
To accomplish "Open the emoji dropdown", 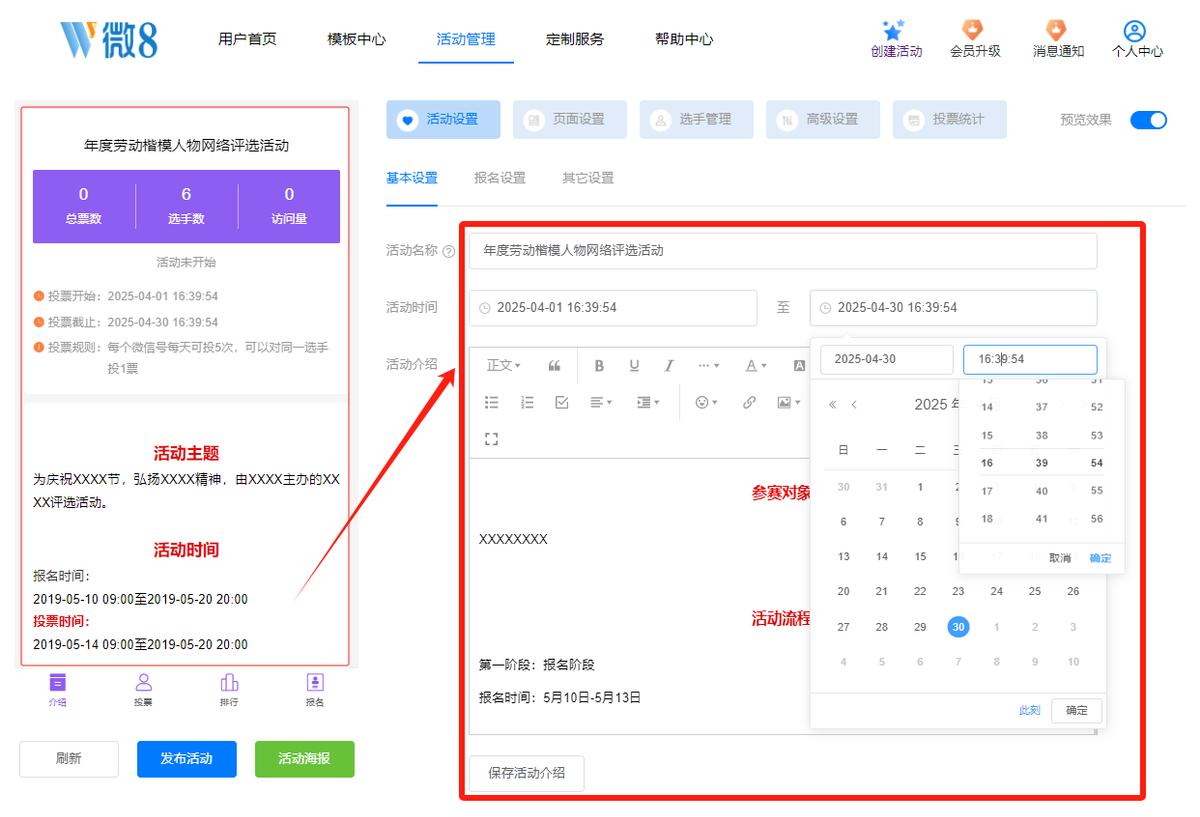I will 706,402.
